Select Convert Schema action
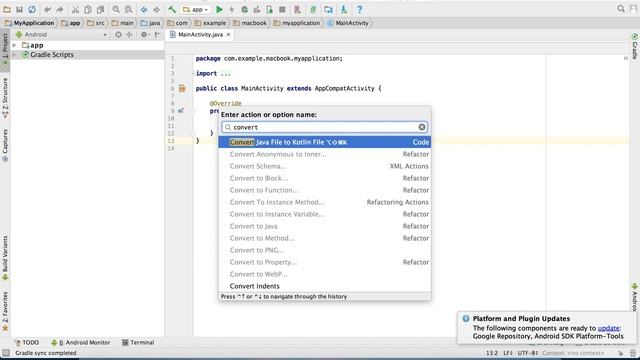This screenshot has width=640, height=360. tap(324, 166)
